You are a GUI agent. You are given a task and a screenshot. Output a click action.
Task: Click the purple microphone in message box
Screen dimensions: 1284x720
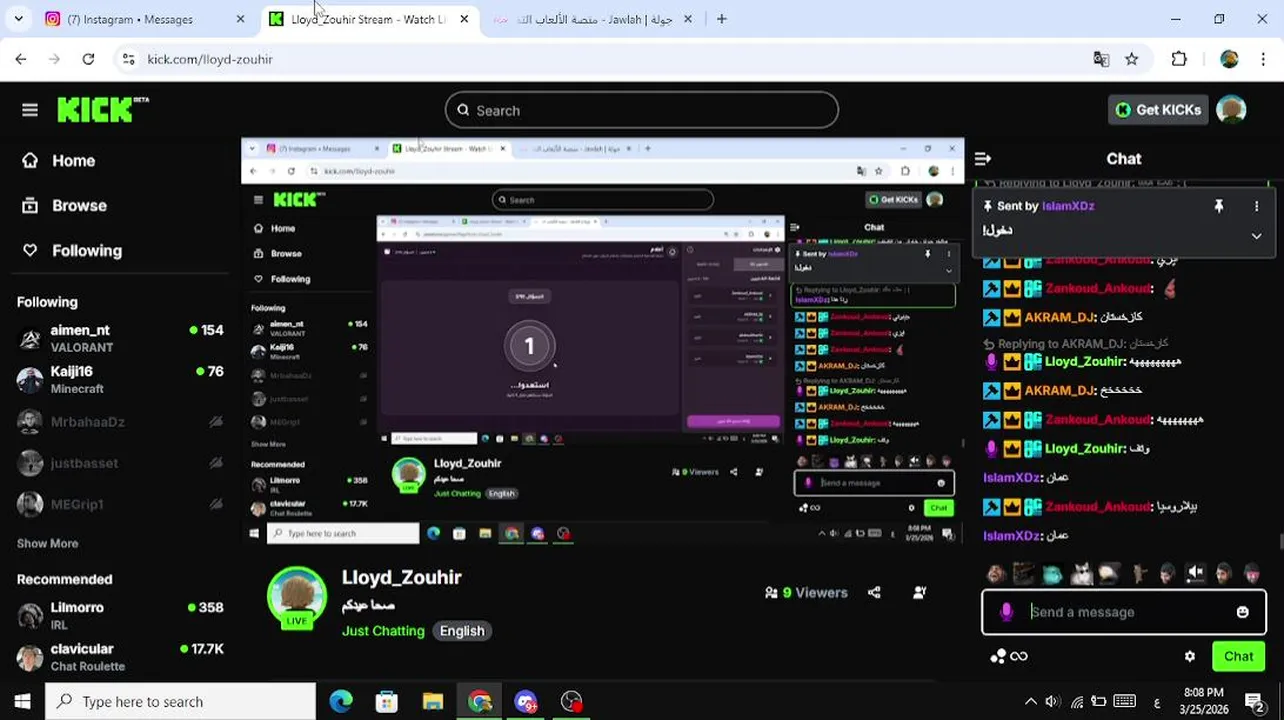[1006, 612]
